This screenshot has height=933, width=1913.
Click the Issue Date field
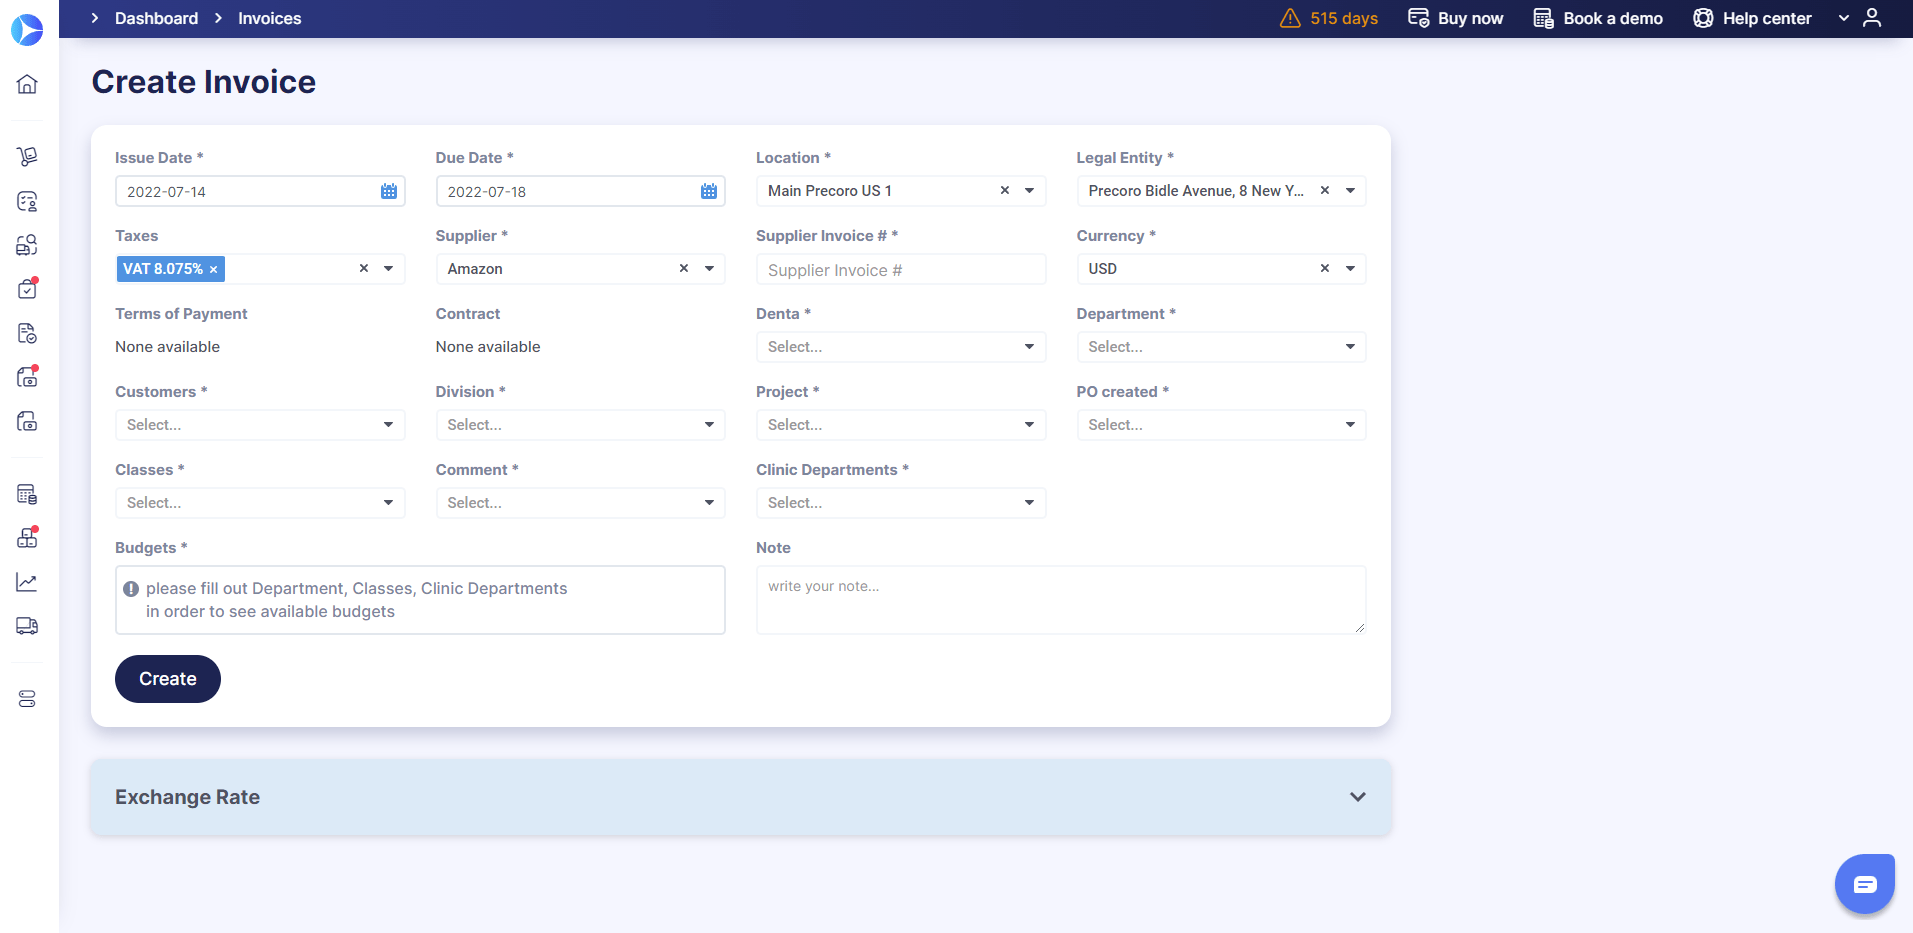[x=260, y=191]
